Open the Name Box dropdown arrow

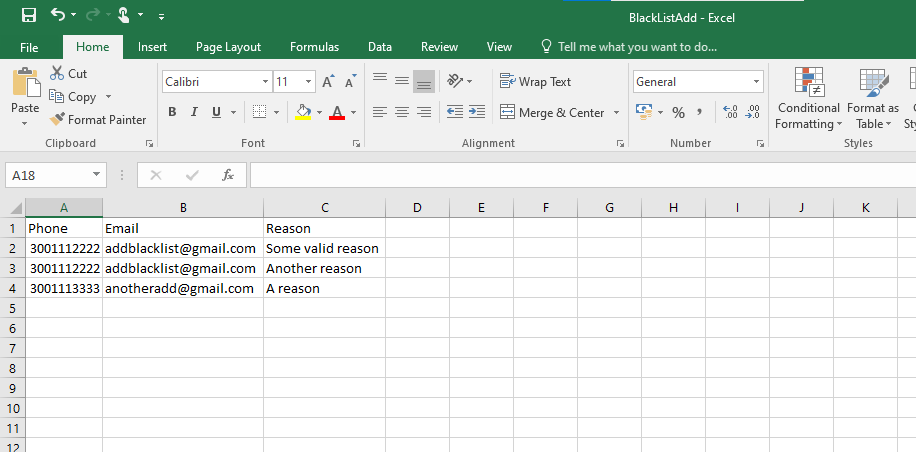pos(97,175)
